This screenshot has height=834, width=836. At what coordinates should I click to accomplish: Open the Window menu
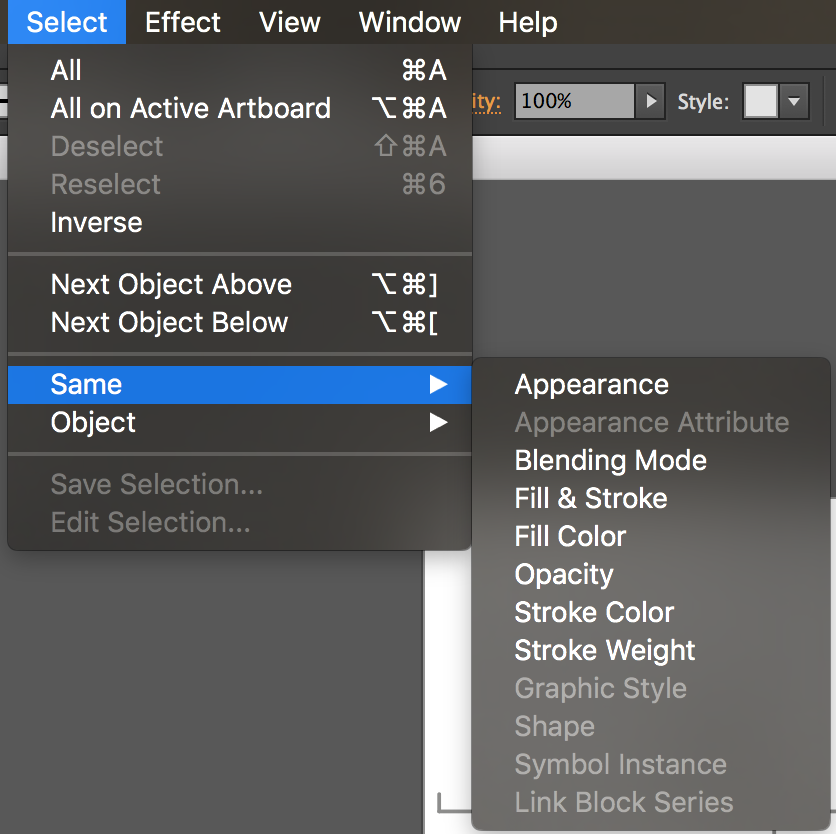pos(409,22)
